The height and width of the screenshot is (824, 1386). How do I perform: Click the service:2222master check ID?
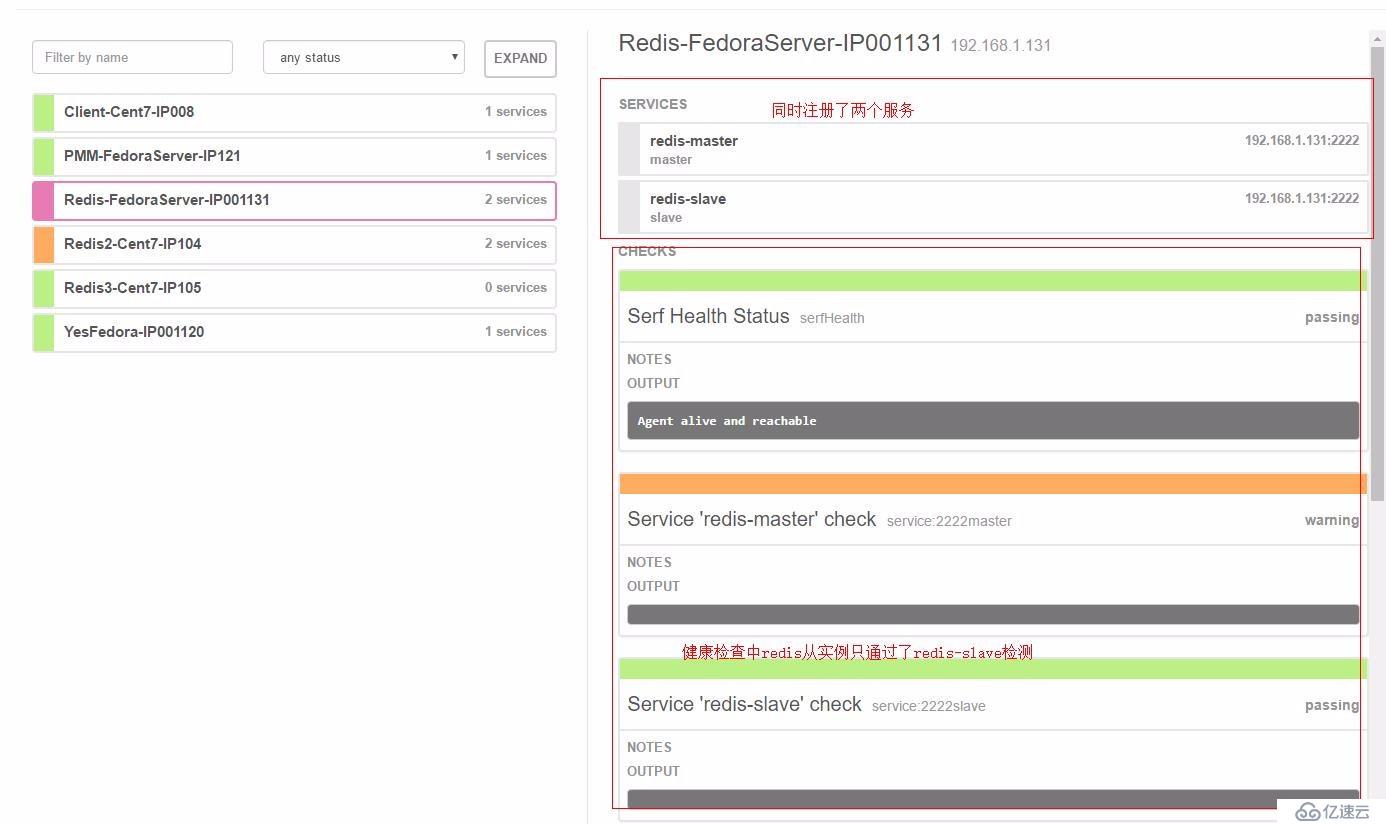949,521
